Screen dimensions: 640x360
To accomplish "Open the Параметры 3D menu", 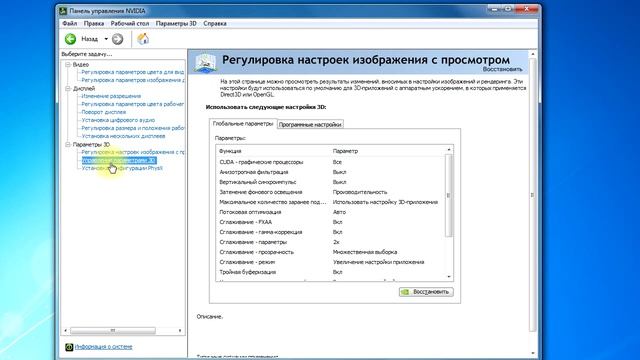I will click(176, 23).
